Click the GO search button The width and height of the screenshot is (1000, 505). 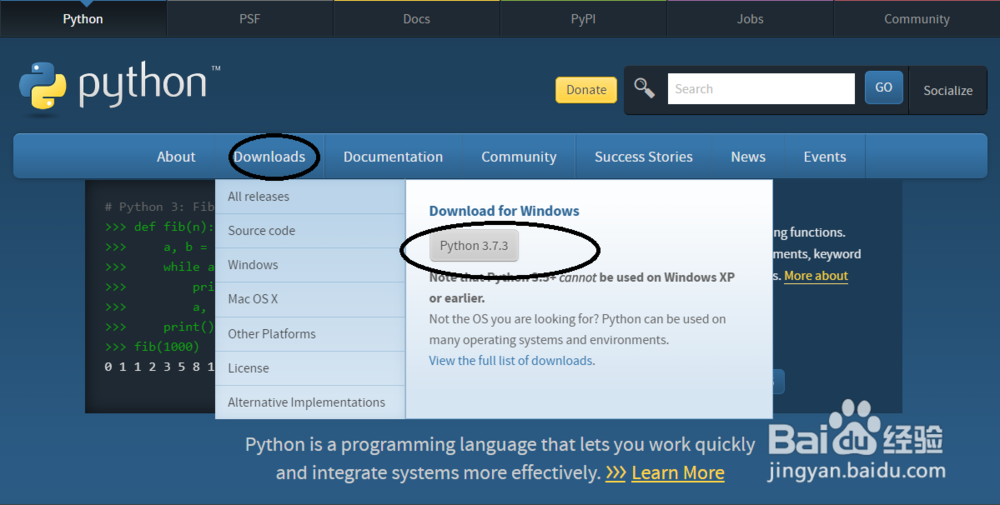tap(883, 88)
